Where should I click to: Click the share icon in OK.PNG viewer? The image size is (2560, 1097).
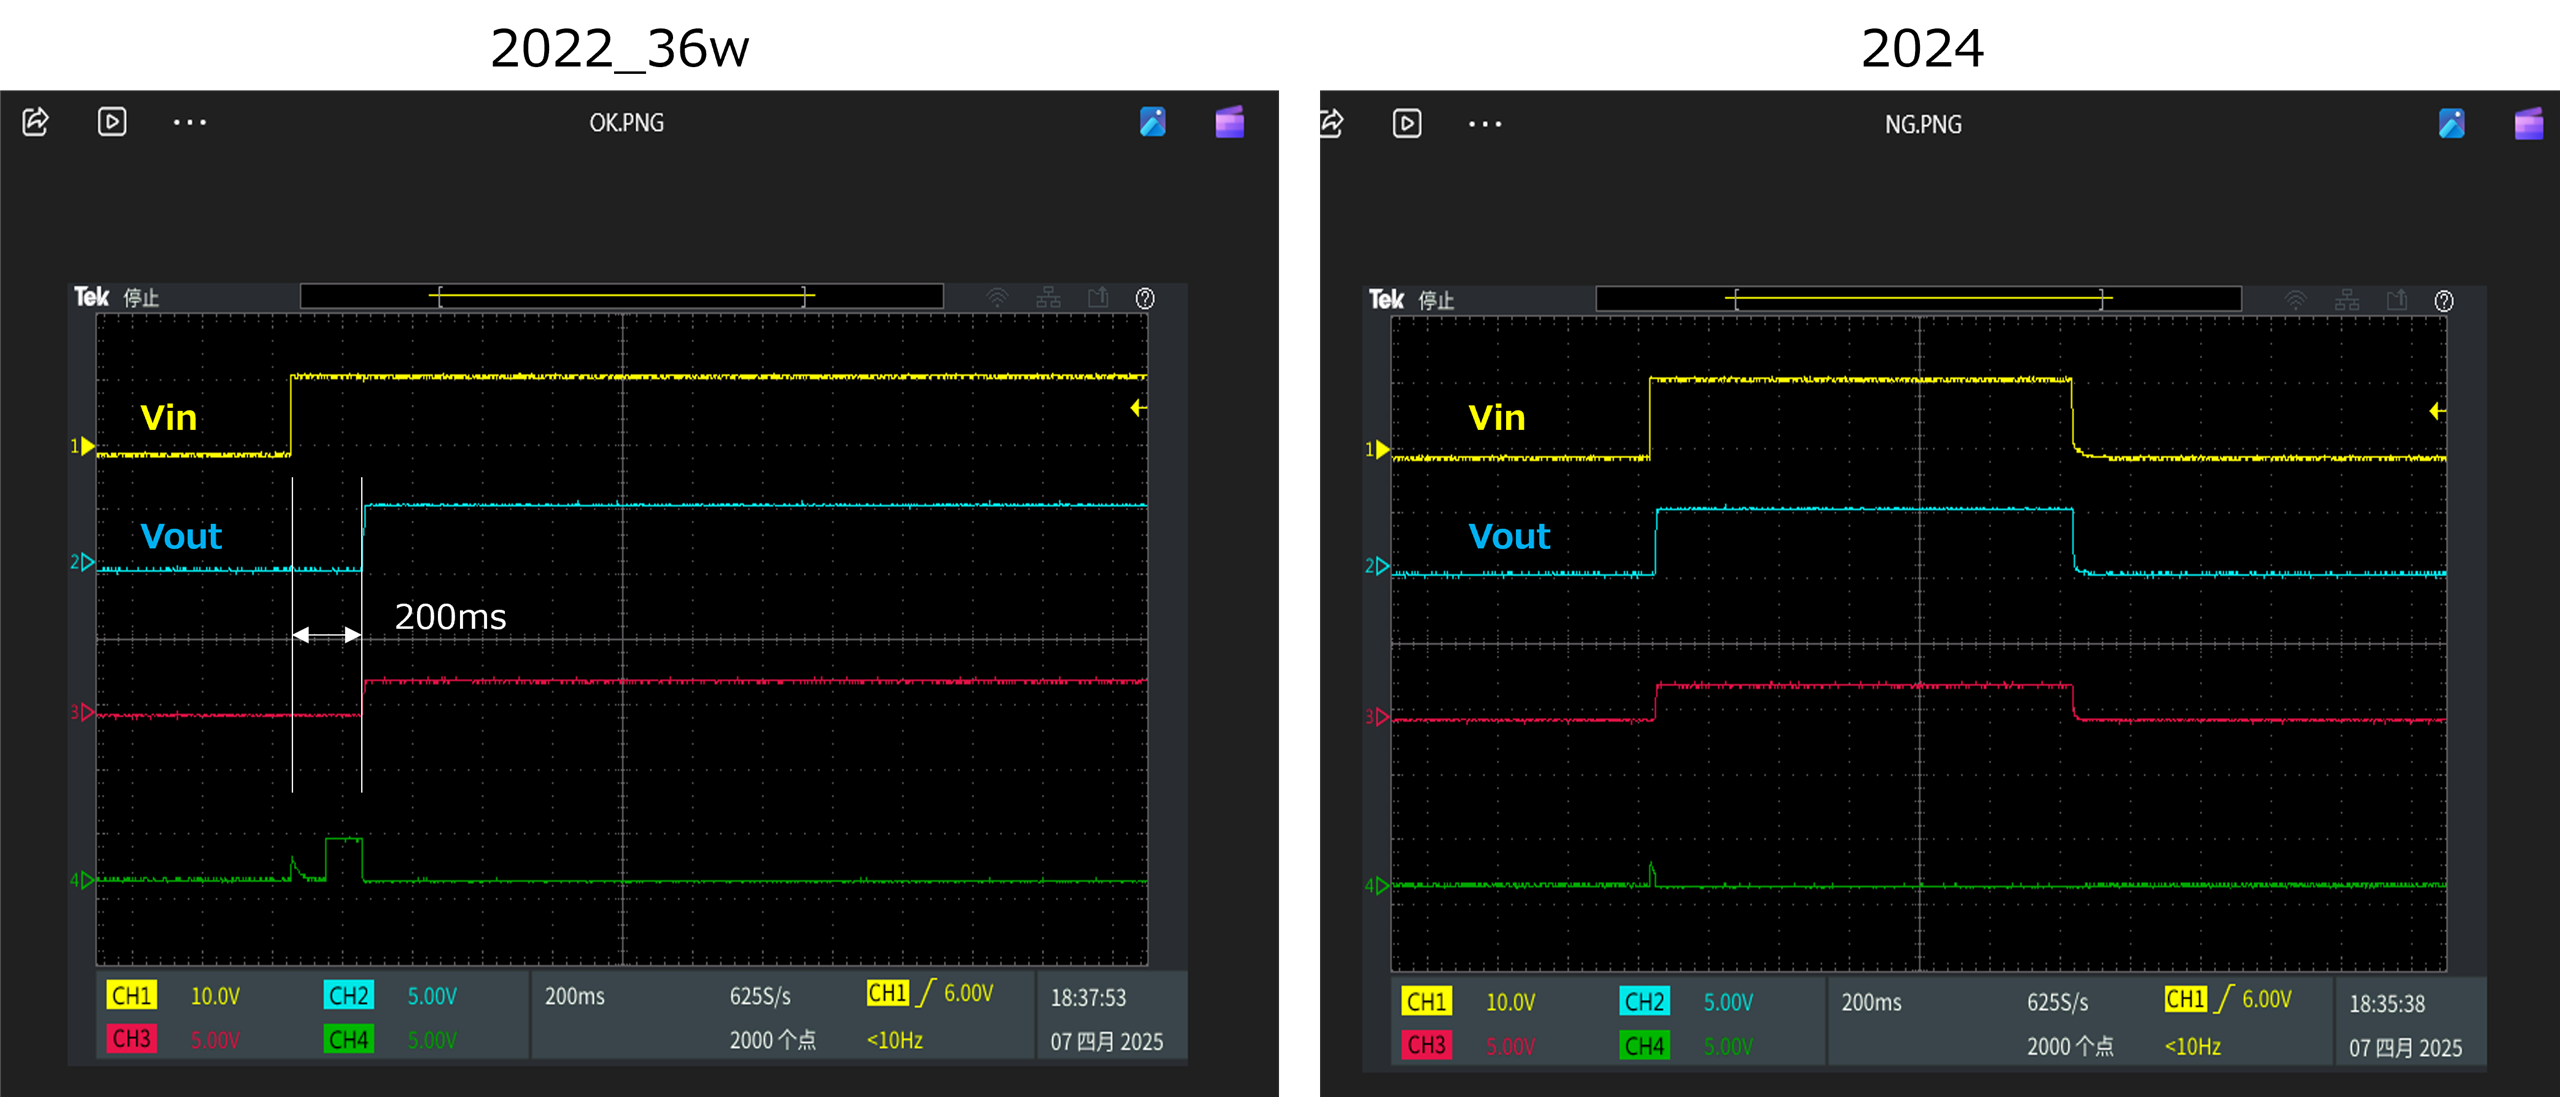pyautogui.click(x=36, y=122)
